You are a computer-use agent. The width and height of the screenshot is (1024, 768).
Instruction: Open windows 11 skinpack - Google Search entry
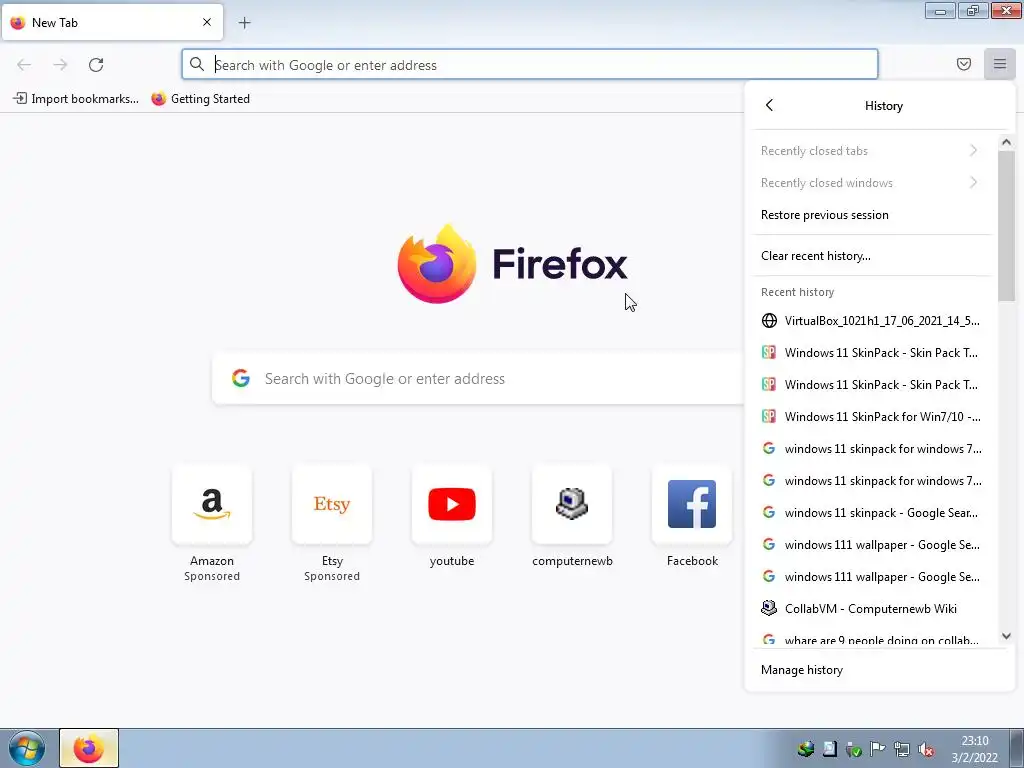click(x=872, y=513)
